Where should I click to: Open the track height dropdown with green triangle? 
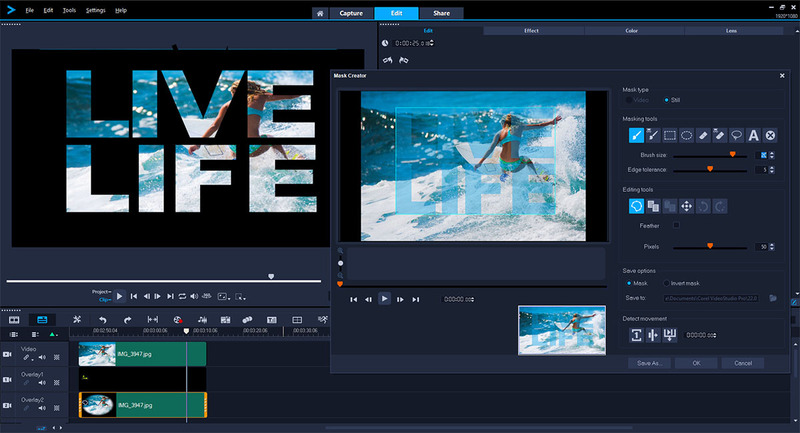click(53, 335)
